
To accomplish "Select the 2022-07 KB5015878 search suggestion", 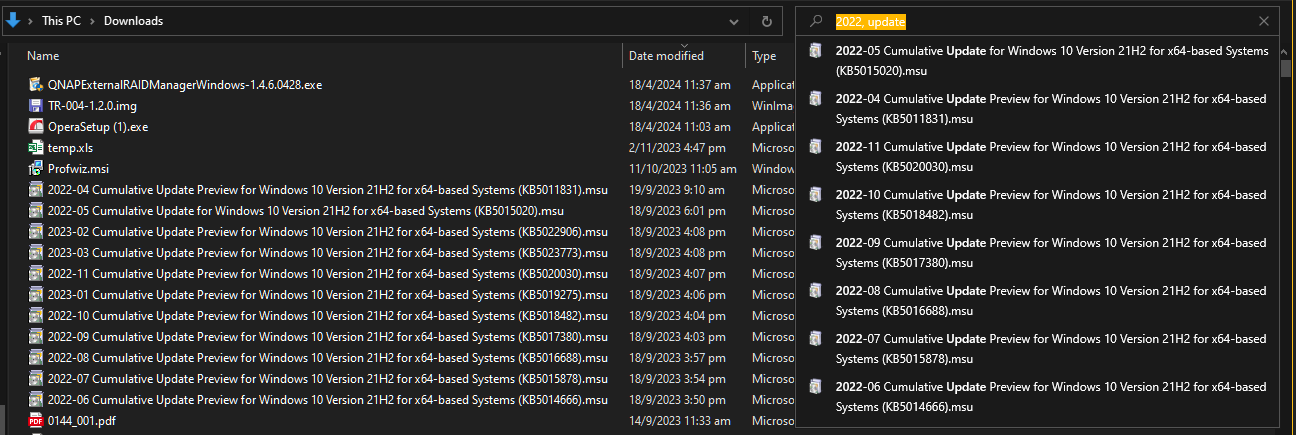I will (x=1037, y=349).
